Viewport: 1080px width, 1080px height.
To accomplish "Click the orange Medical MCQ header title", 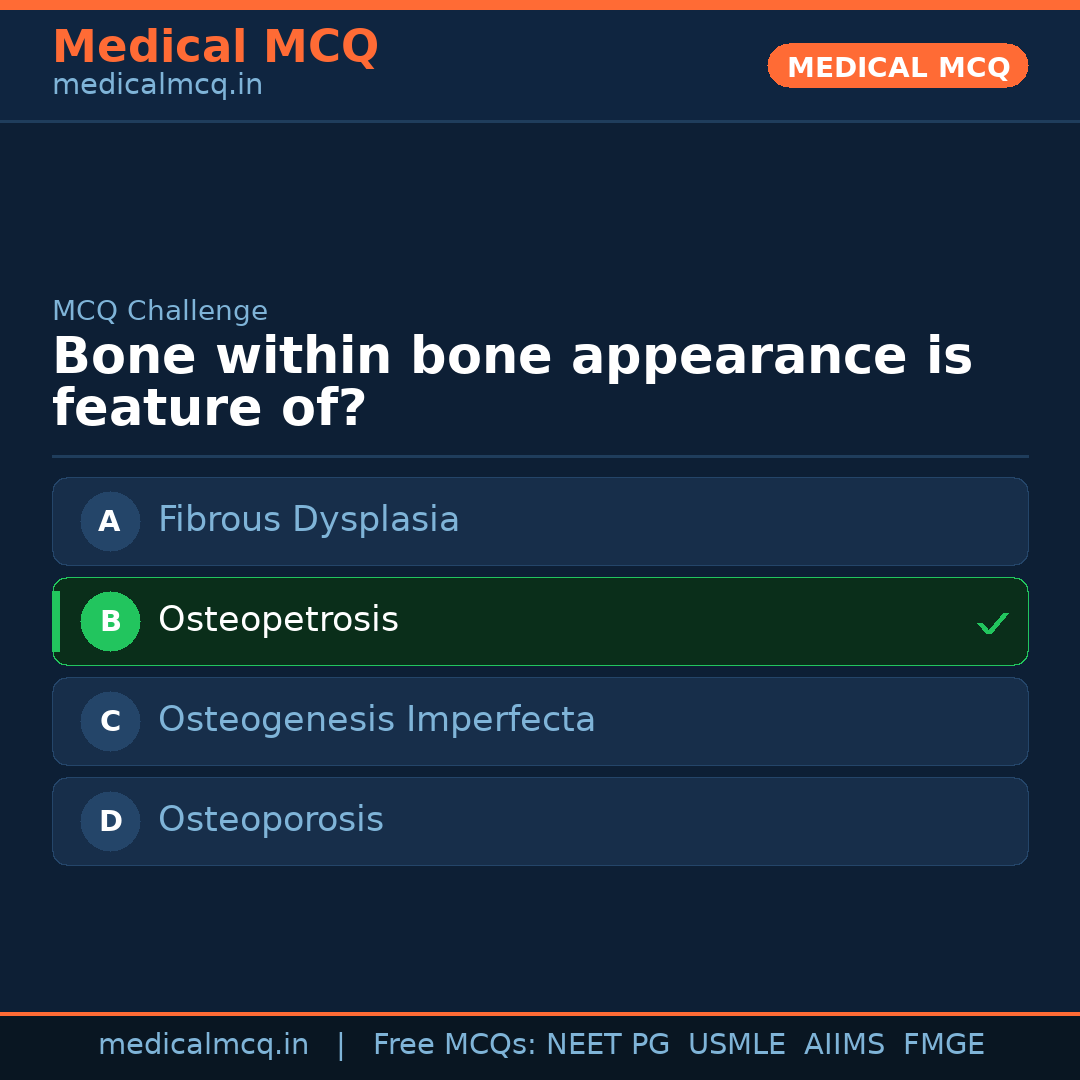I will coord(215,47).
